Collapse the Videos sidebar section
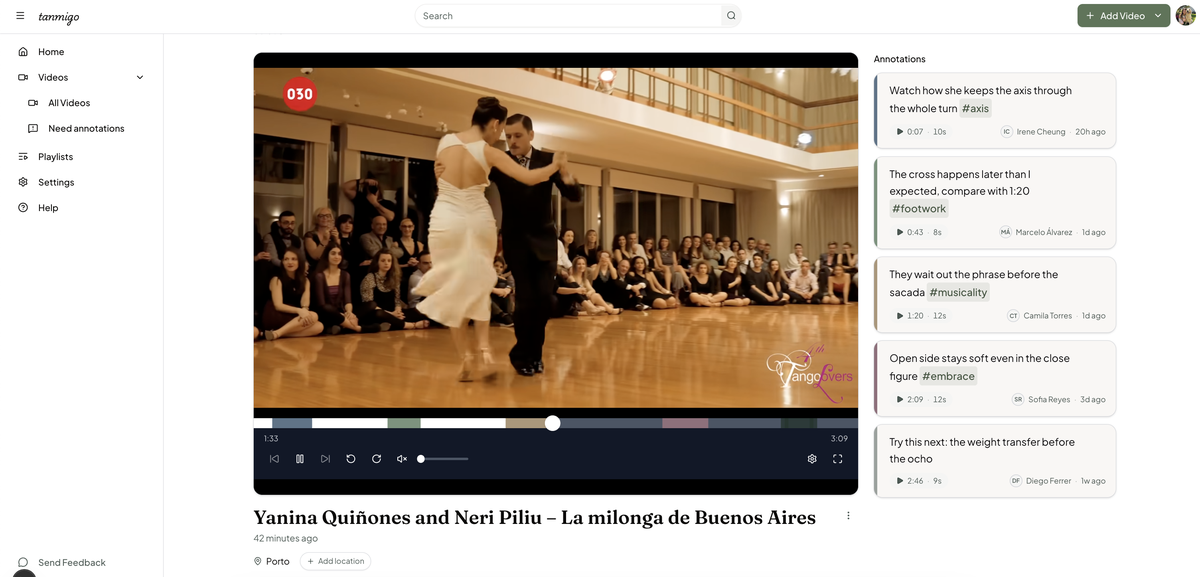Viewport: 1200px width, 577px height. [140, 77]
